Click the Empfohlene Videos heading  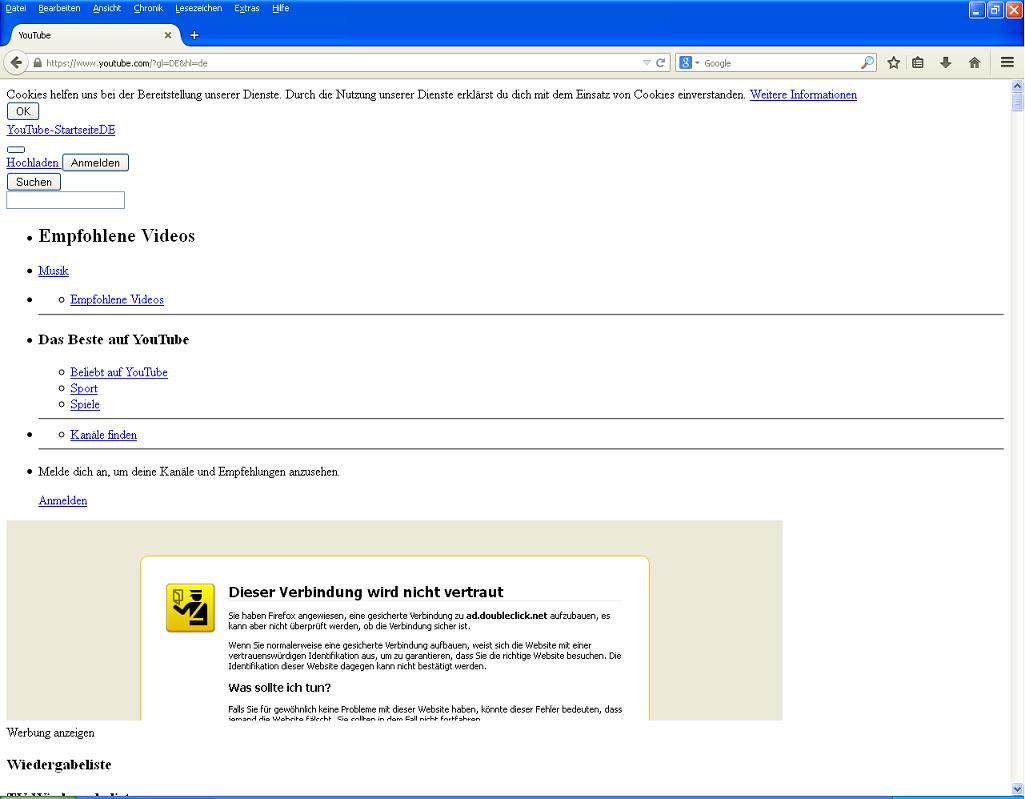[117, 236]
